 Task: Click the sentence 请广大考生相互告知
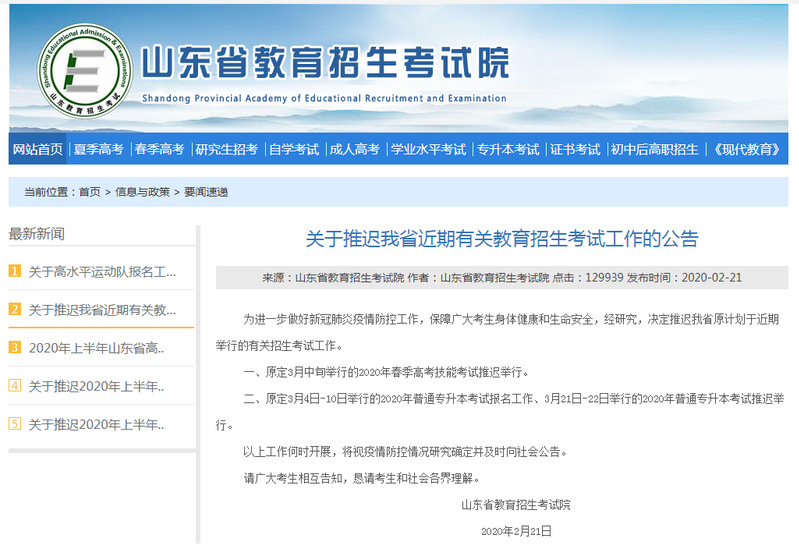pyautogui.click(x=361, y=478)
